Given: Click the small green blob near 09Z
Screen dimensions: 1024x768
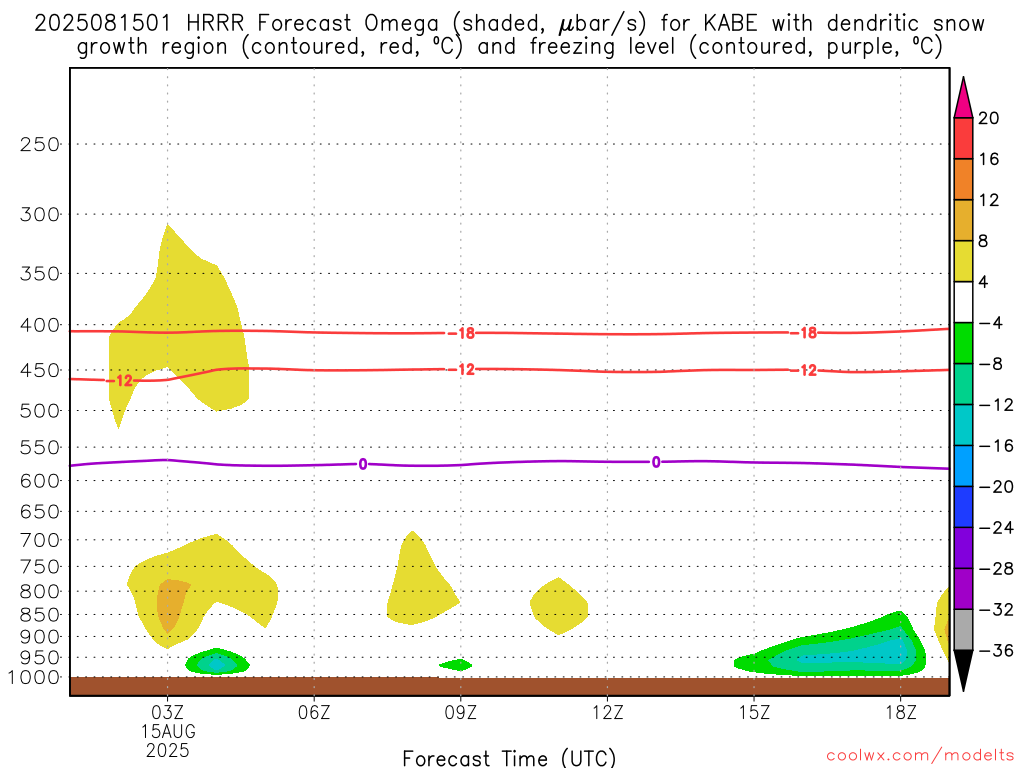Looking at the screenshot, I should [x=456, y=665].
